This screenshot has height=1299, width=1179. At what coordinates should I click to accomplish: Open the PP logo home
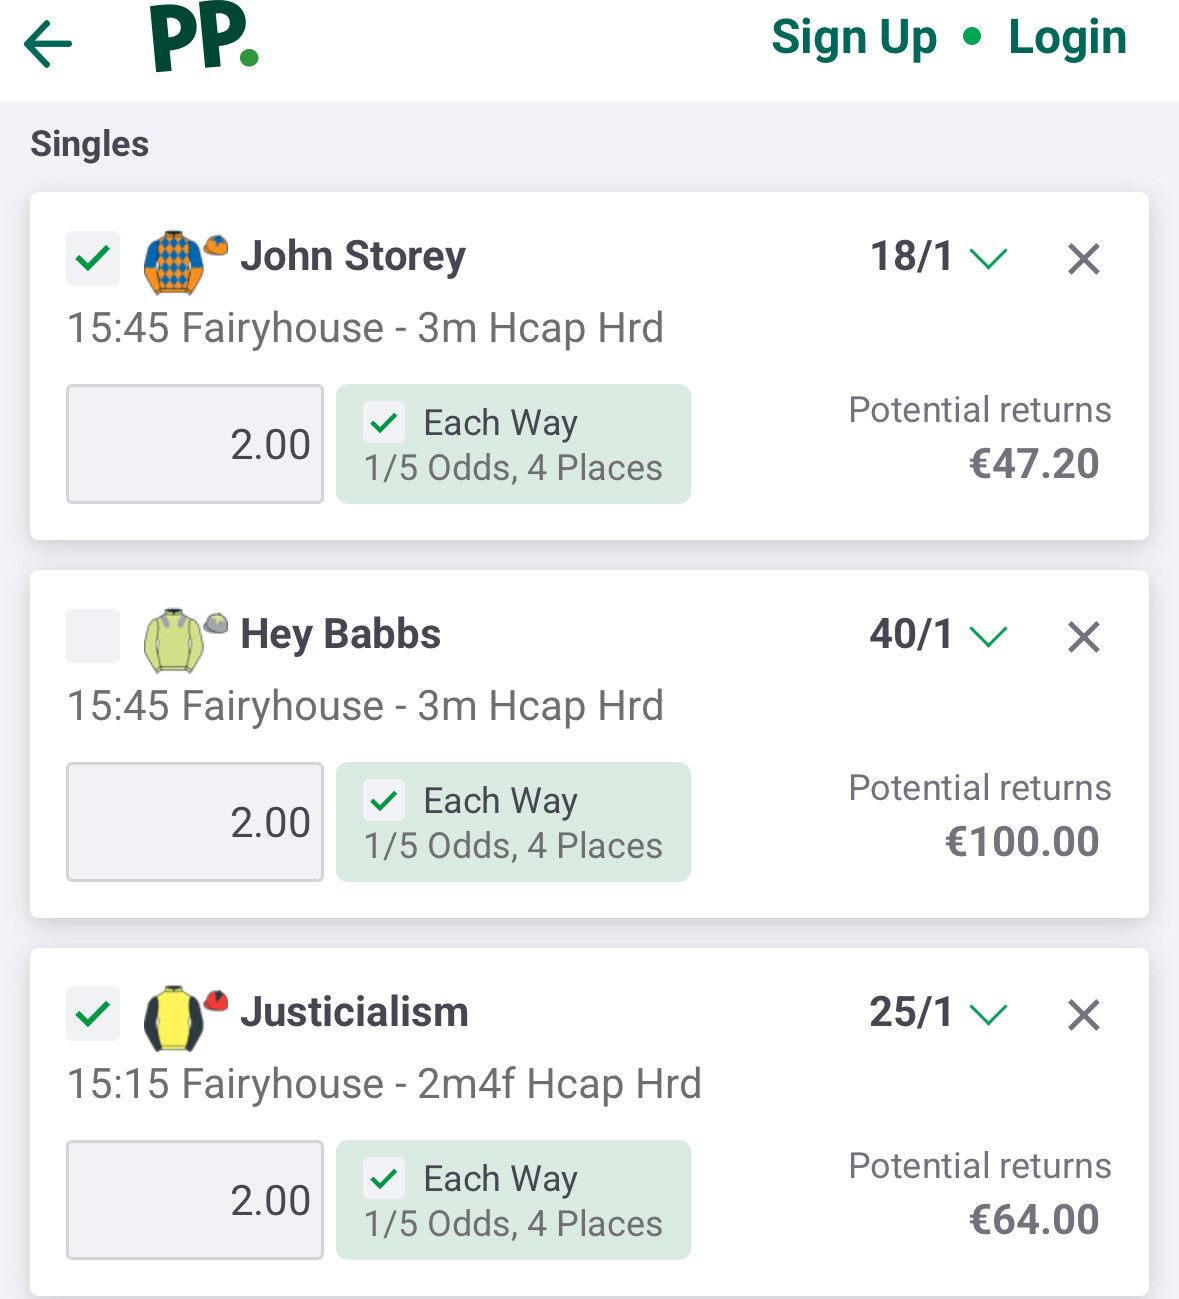[x=204, y=38]
